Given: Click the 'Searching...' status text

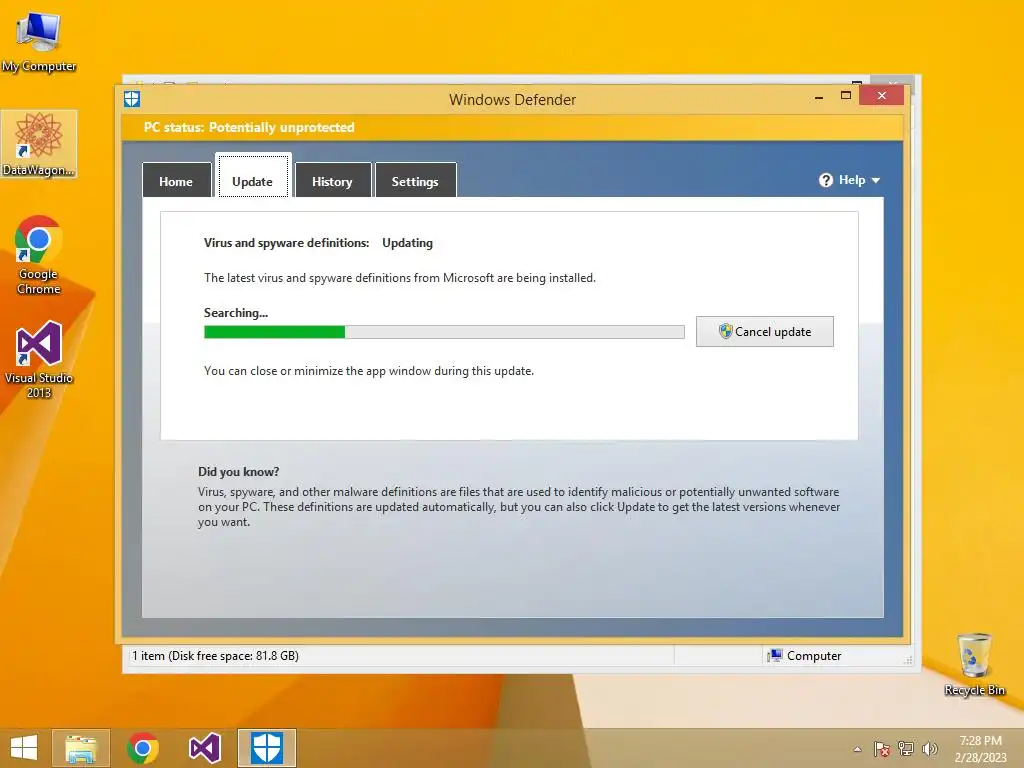Looking at the screenshot, I should (236, 313).
